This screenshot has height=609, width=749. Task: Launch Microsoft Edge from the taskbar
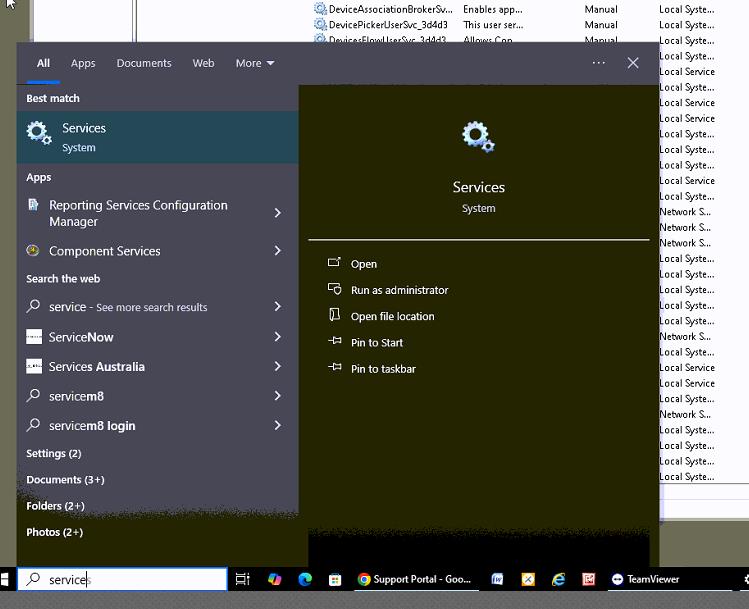(x=305, y=579)
